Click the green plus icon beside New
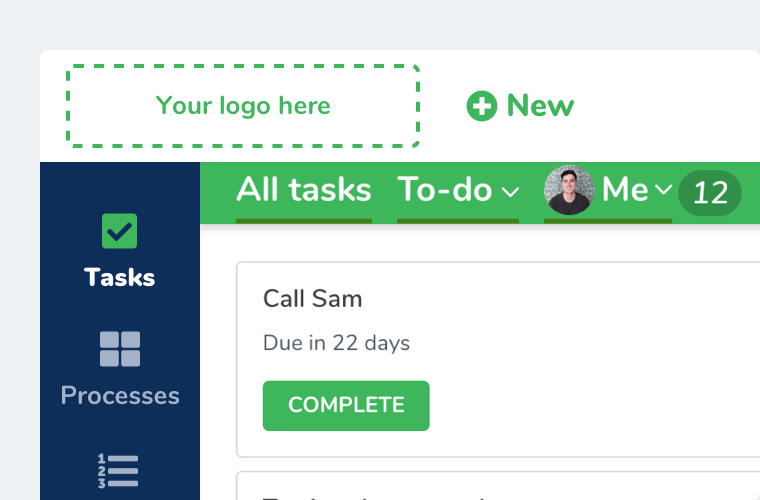The height and width of the screenshot is (500, 760). 482,106
